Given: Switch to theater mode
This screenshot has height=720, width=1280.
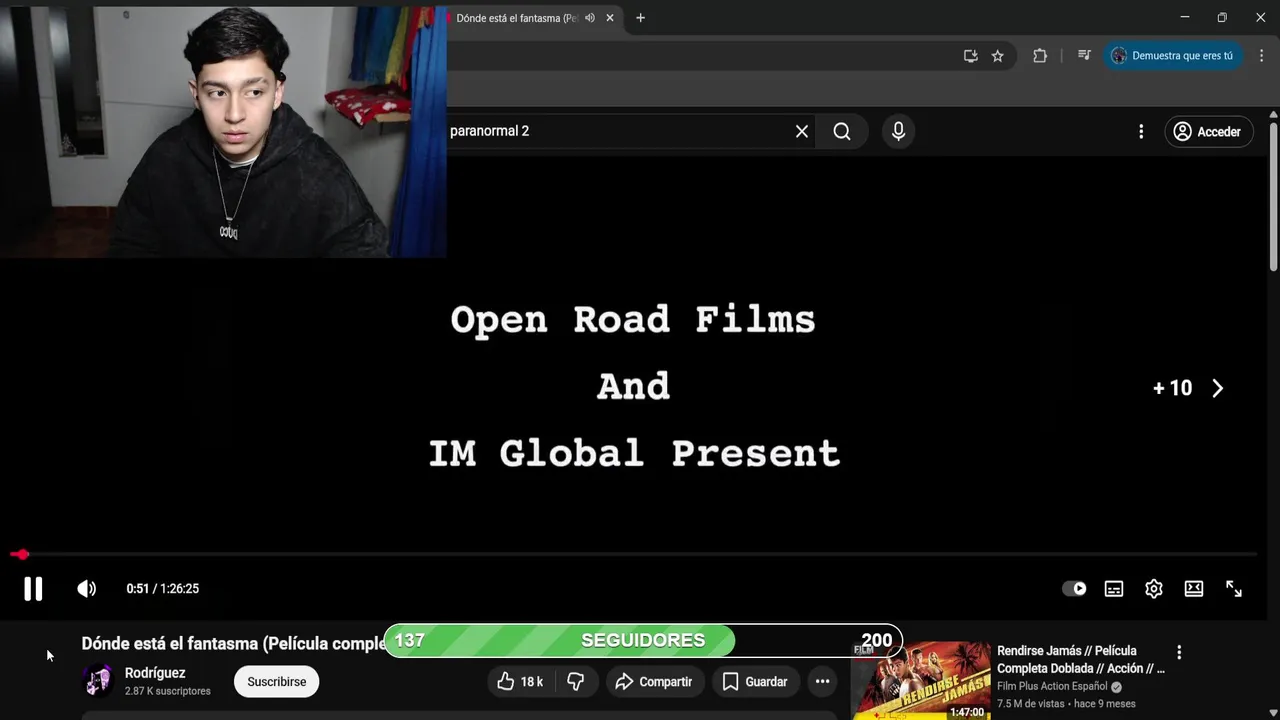Looking at the screenshot, I should 1194,589.
